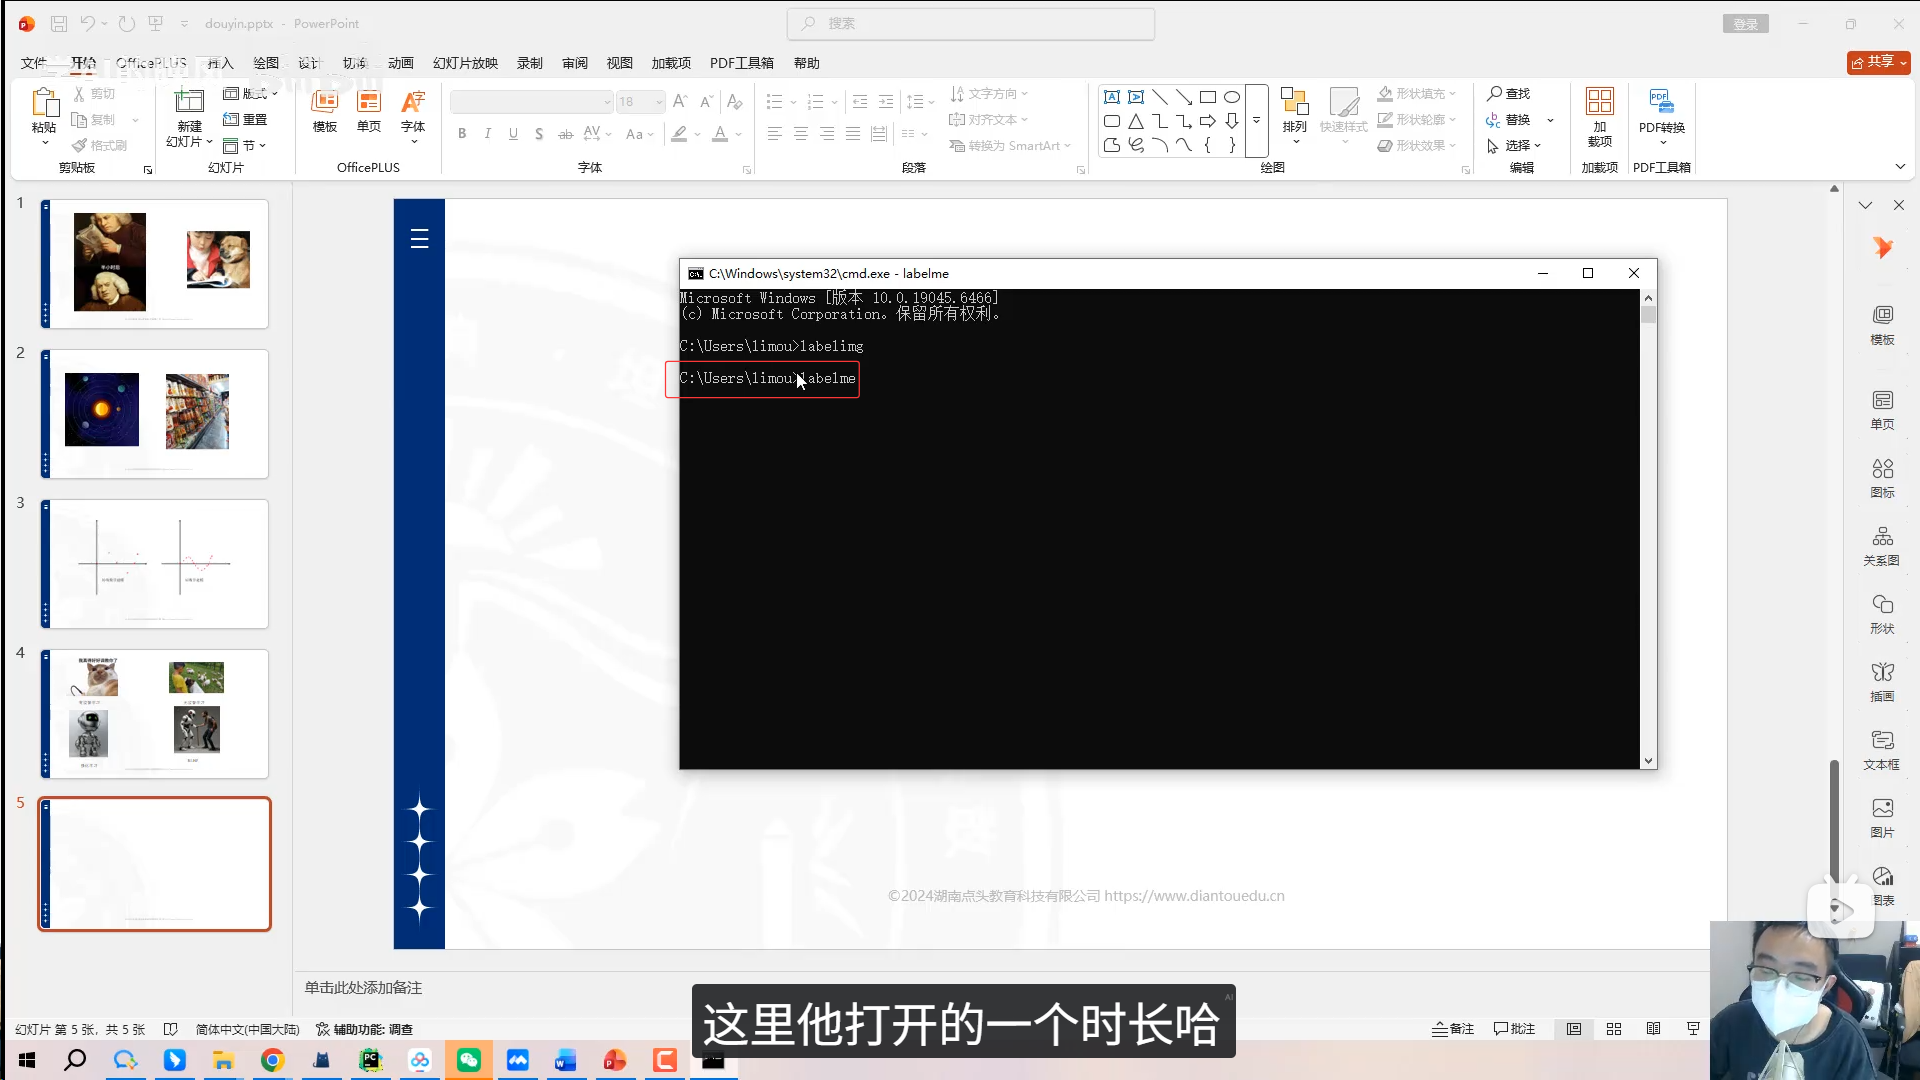Click the font color A swatch
The image size is (1920, 1080).
point(720,134)
